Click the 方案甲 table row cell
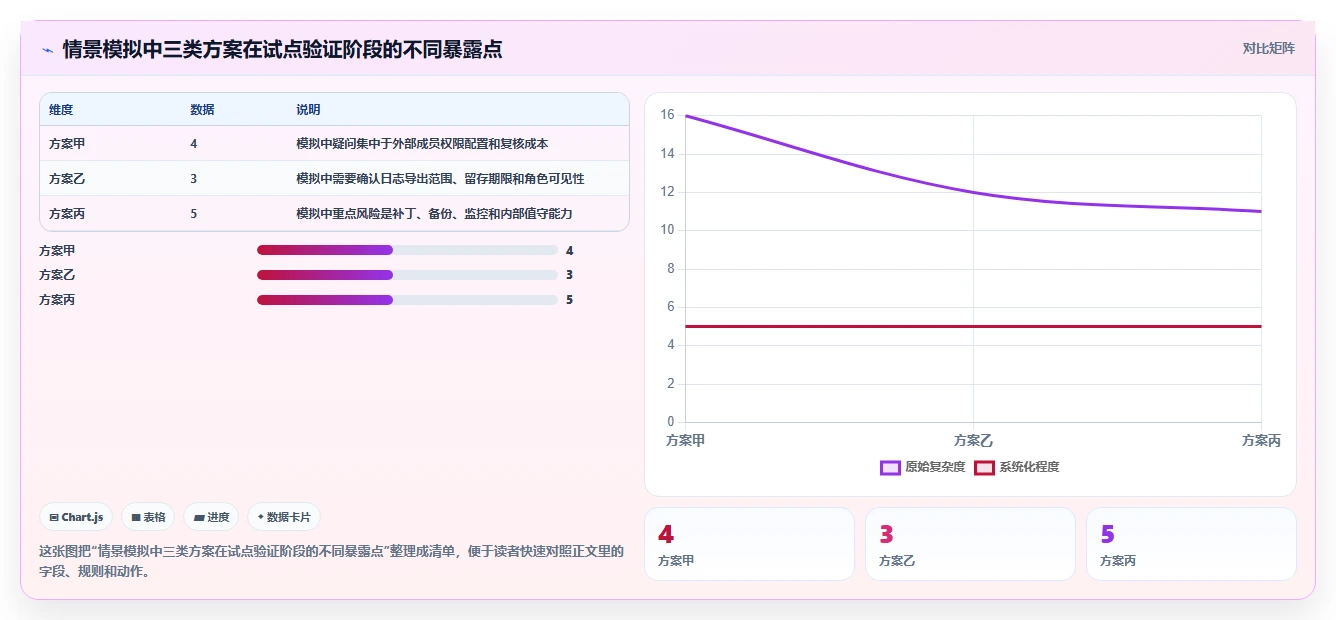 point(67,144)
